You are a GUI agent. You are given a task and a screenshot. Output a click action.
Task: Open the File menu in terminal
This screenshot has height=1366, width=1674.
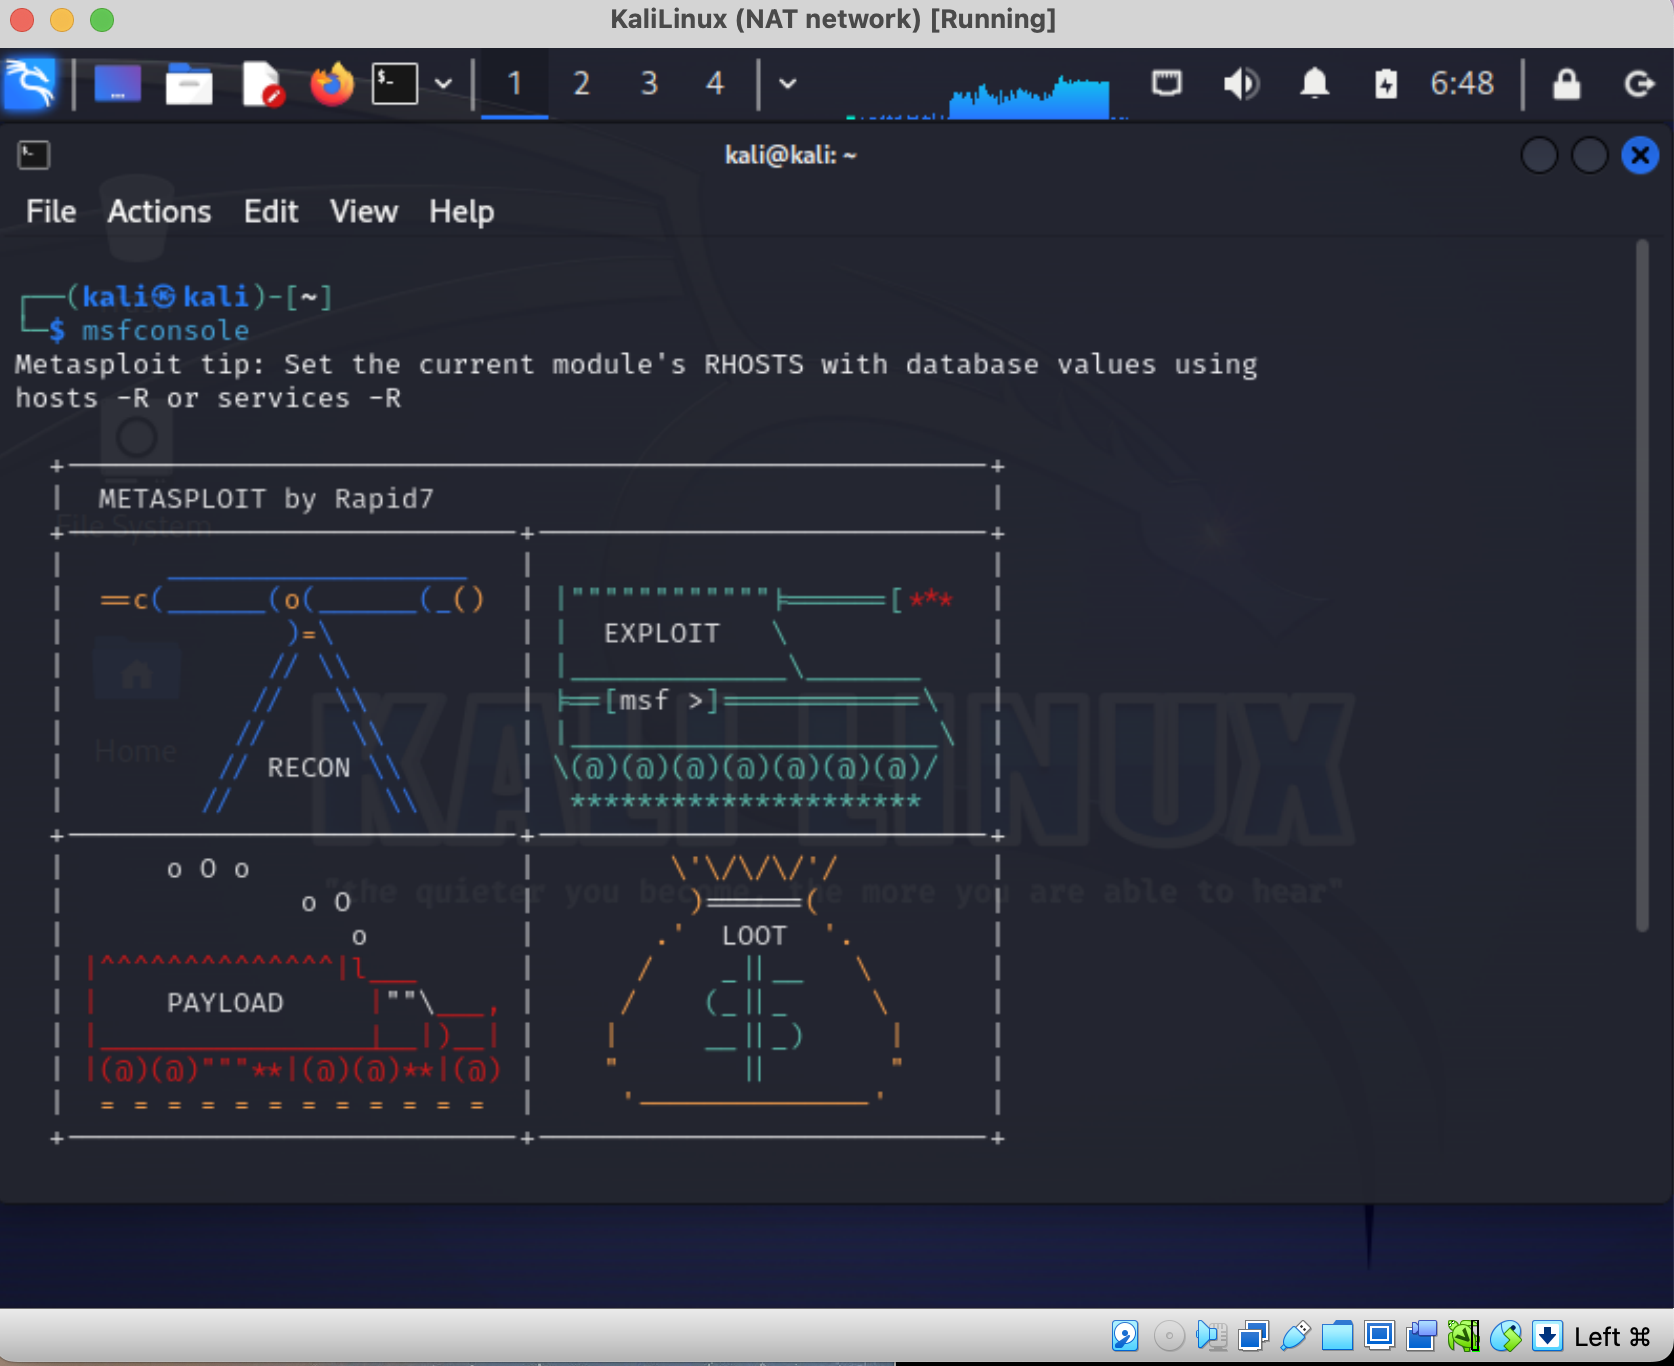51,212
